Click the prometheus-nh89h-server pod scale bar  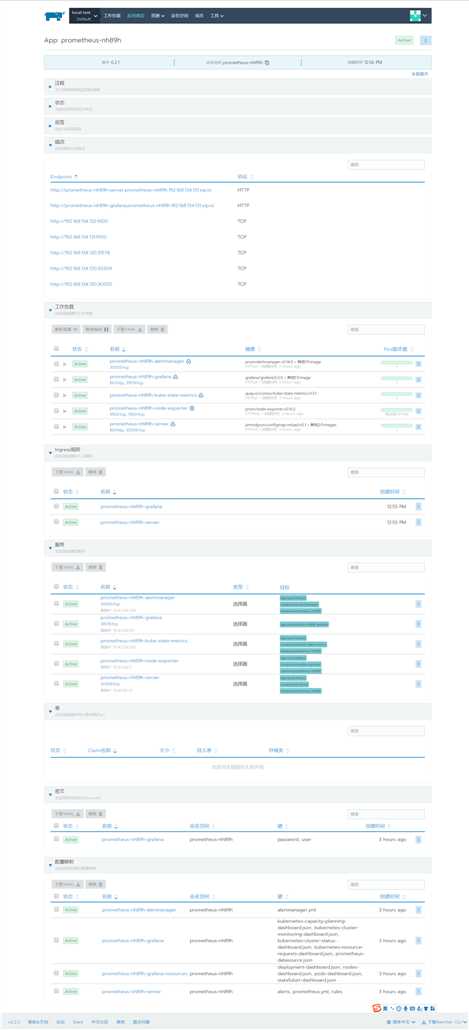coord(397,425)
